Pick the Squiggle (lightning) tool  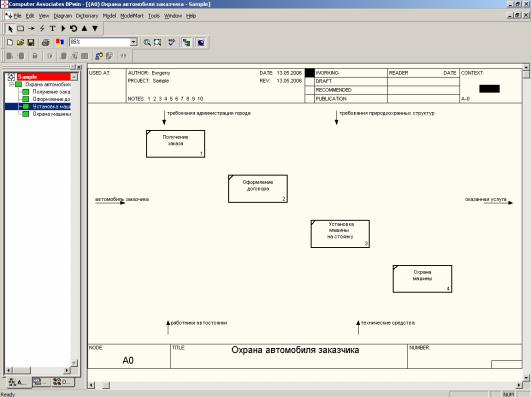[42, 29]
